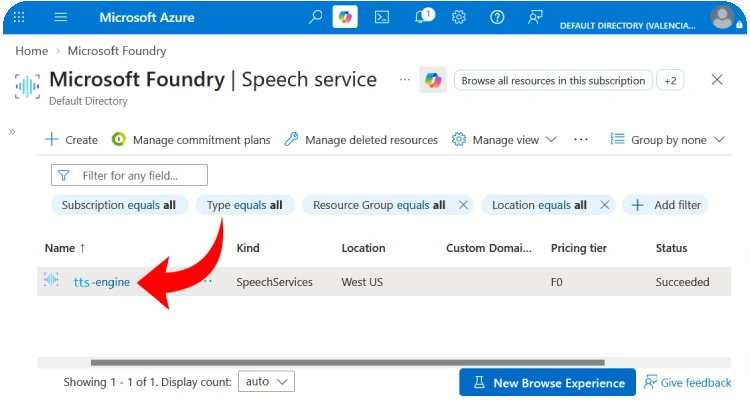750x402 pixels.
Task: Open the tts-engine resource link
Action: (x=101, y=282)
